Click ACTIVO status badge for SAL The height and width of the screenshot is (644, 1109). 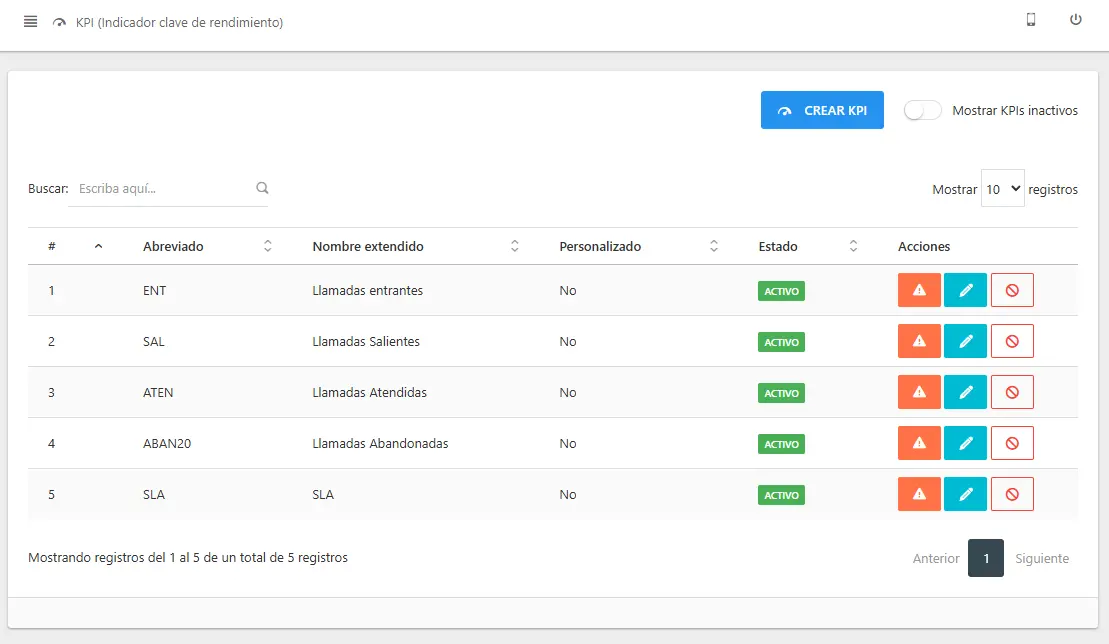tap(781, 342)
